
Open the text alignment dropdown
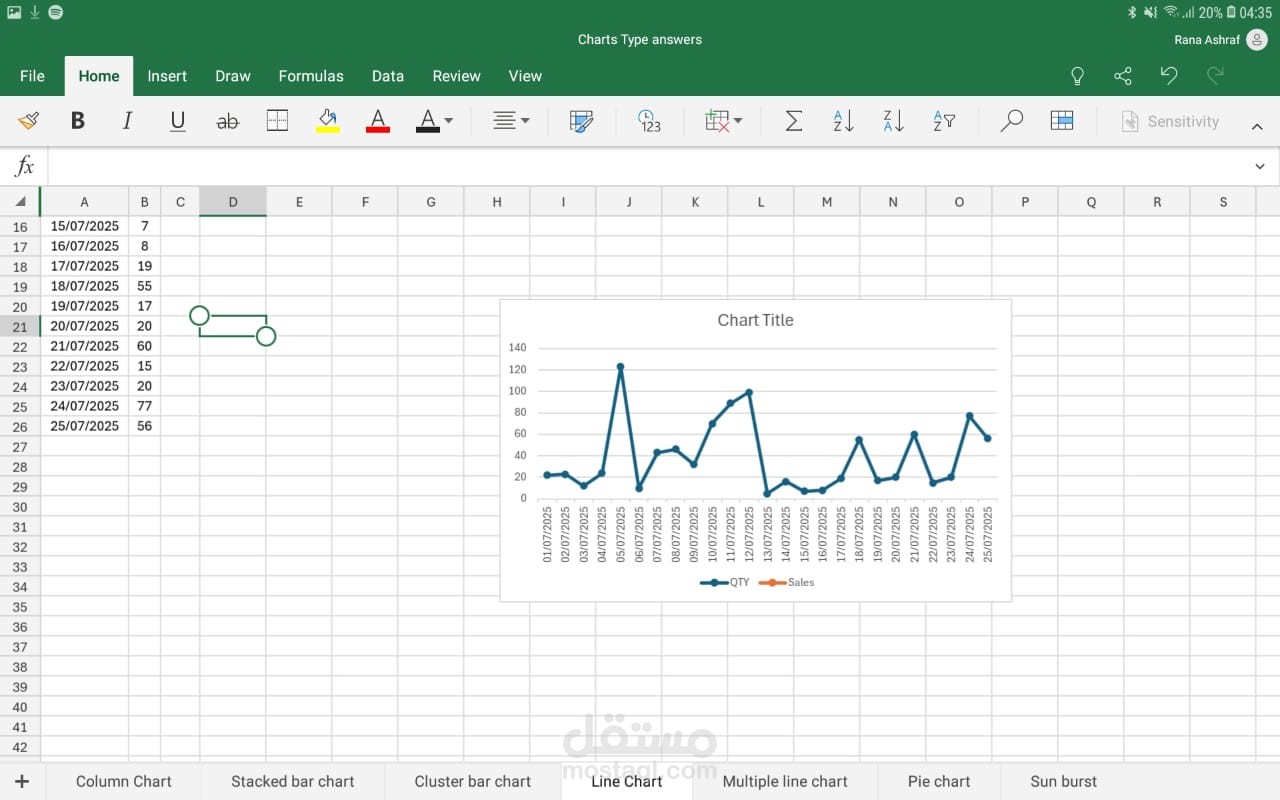click(511, 121)
